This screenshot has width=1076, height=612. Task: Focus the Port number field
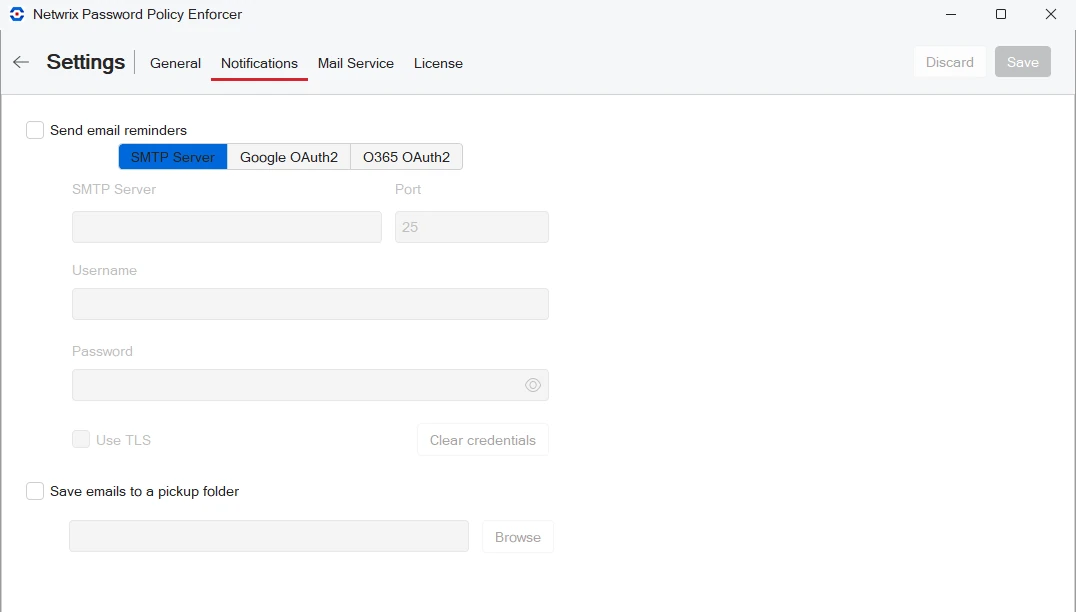[x=471, y=227]
